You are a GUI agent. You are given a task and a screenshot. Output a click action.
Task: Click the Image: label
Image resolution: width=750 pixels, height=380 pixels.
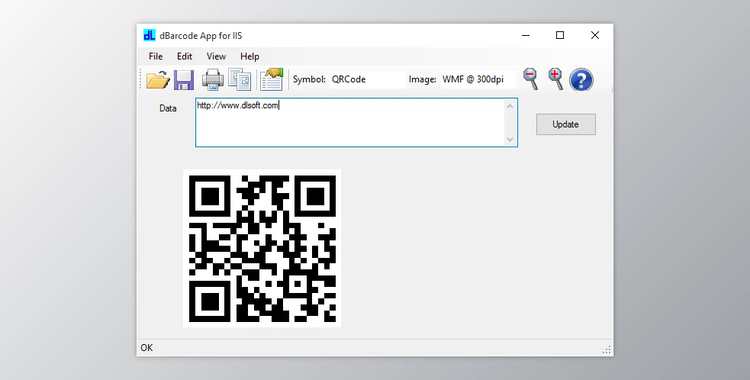422,79
